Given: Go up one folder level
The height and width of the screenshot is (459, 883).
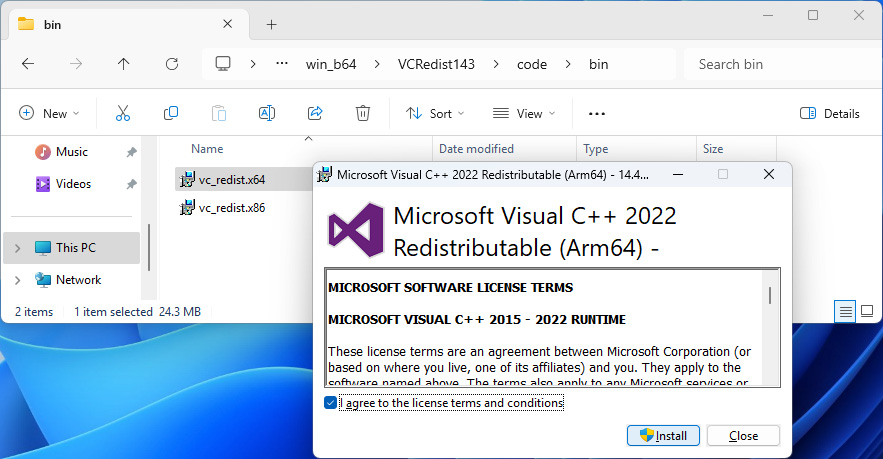Looking at the screenshot, I should (124, 64).
